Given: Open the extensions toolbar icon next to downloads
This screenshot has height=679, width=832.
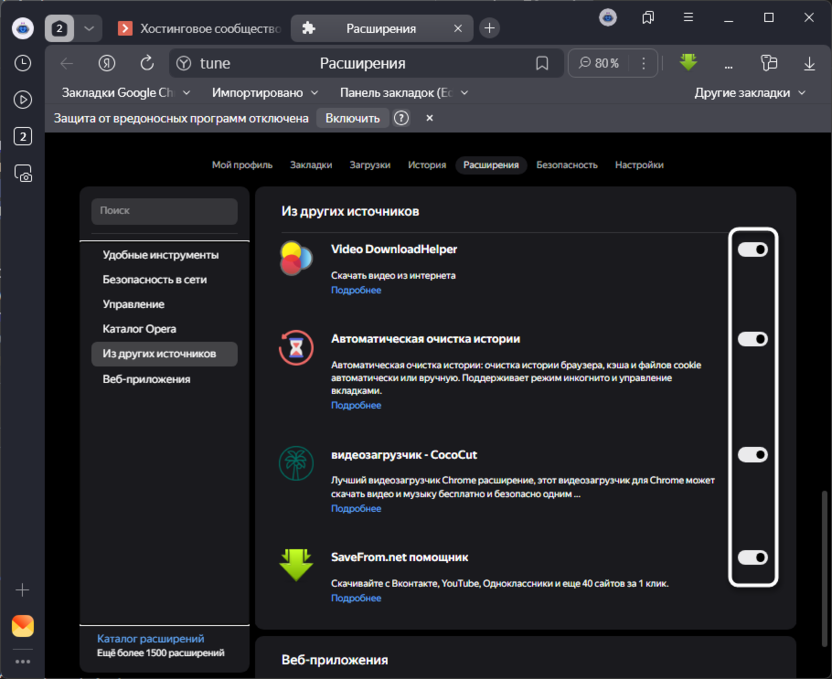Looking at the screenshot, I should tap(769, 63).
